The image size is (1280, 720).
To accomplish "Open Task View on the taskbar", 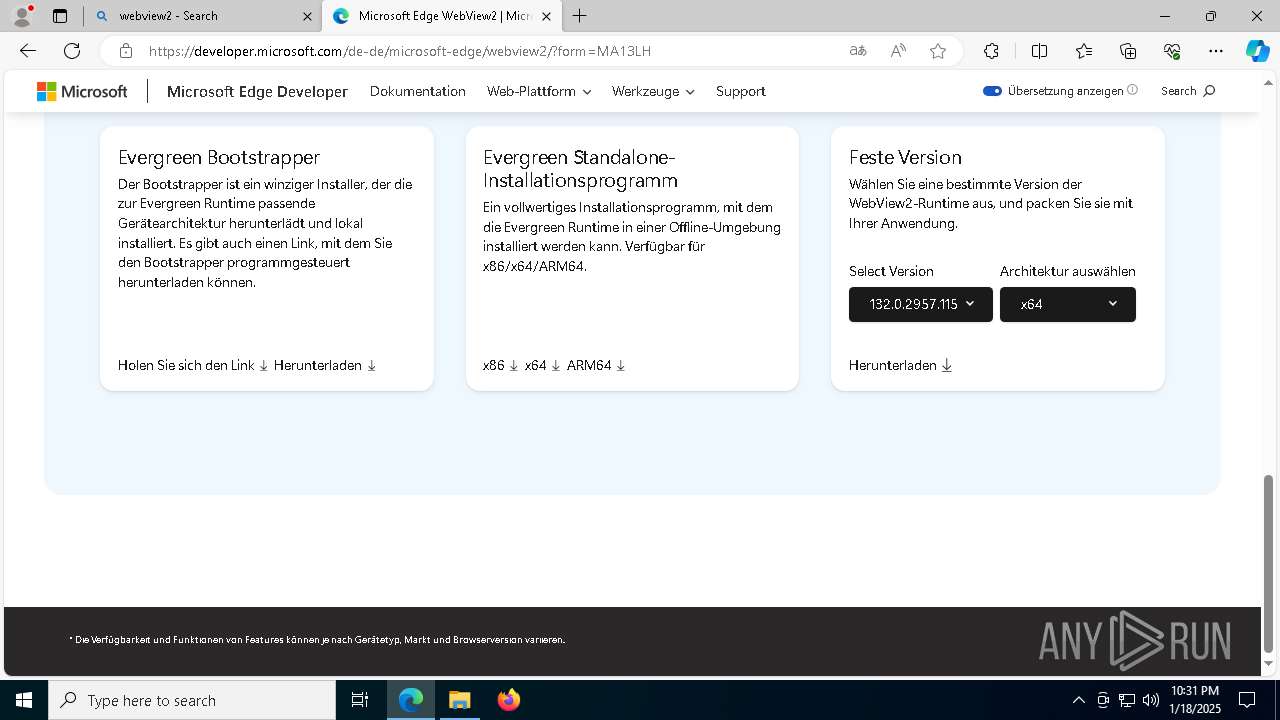I will [x=360, y=700].
